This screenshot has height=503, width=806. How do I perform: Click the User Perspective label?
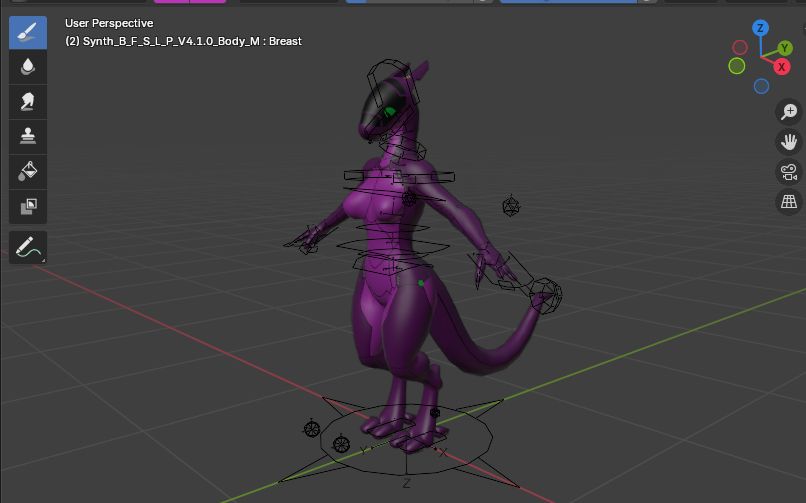(109, 23)
